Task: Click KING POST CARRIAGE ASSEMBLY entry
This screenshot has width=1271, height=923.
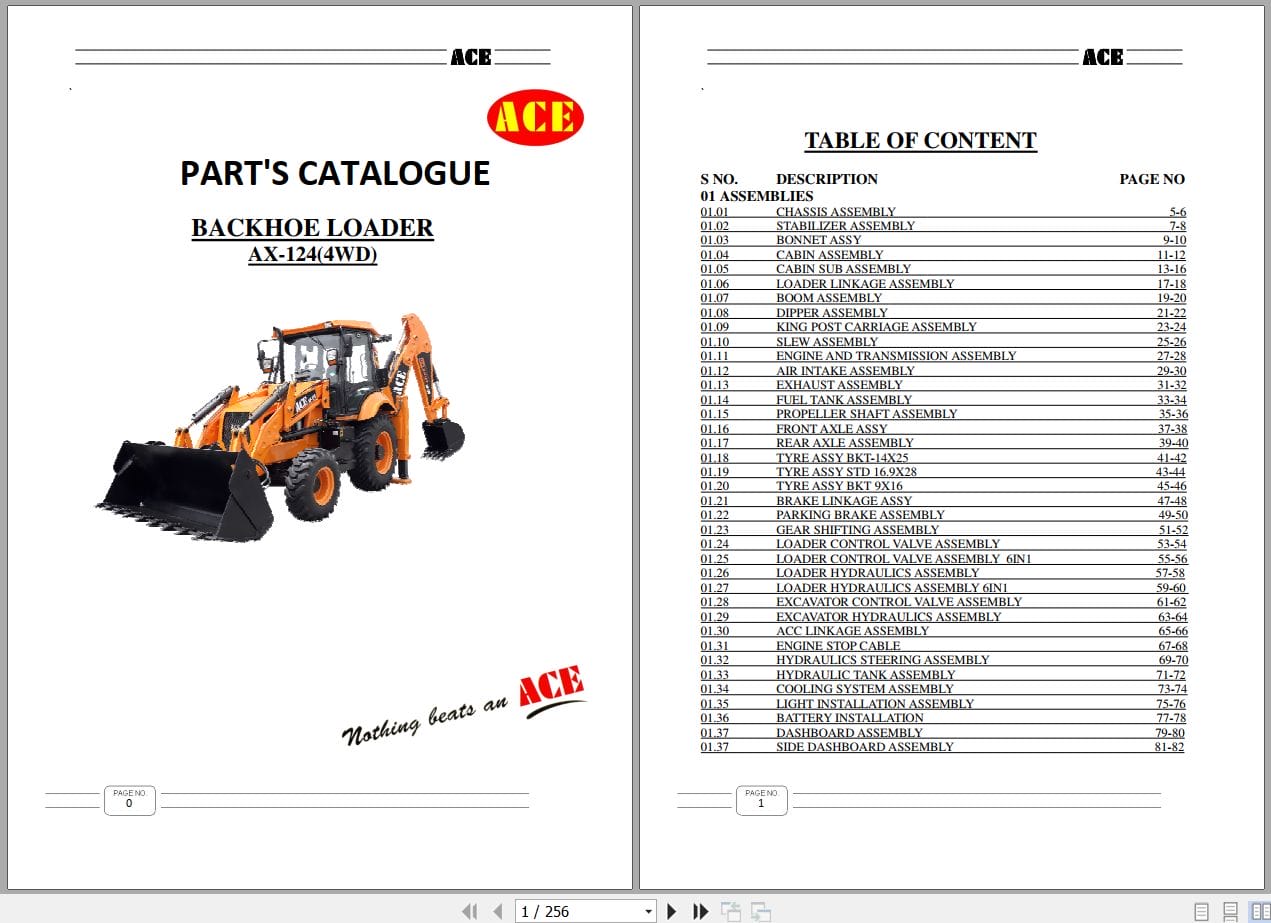Action: (876, 327)
